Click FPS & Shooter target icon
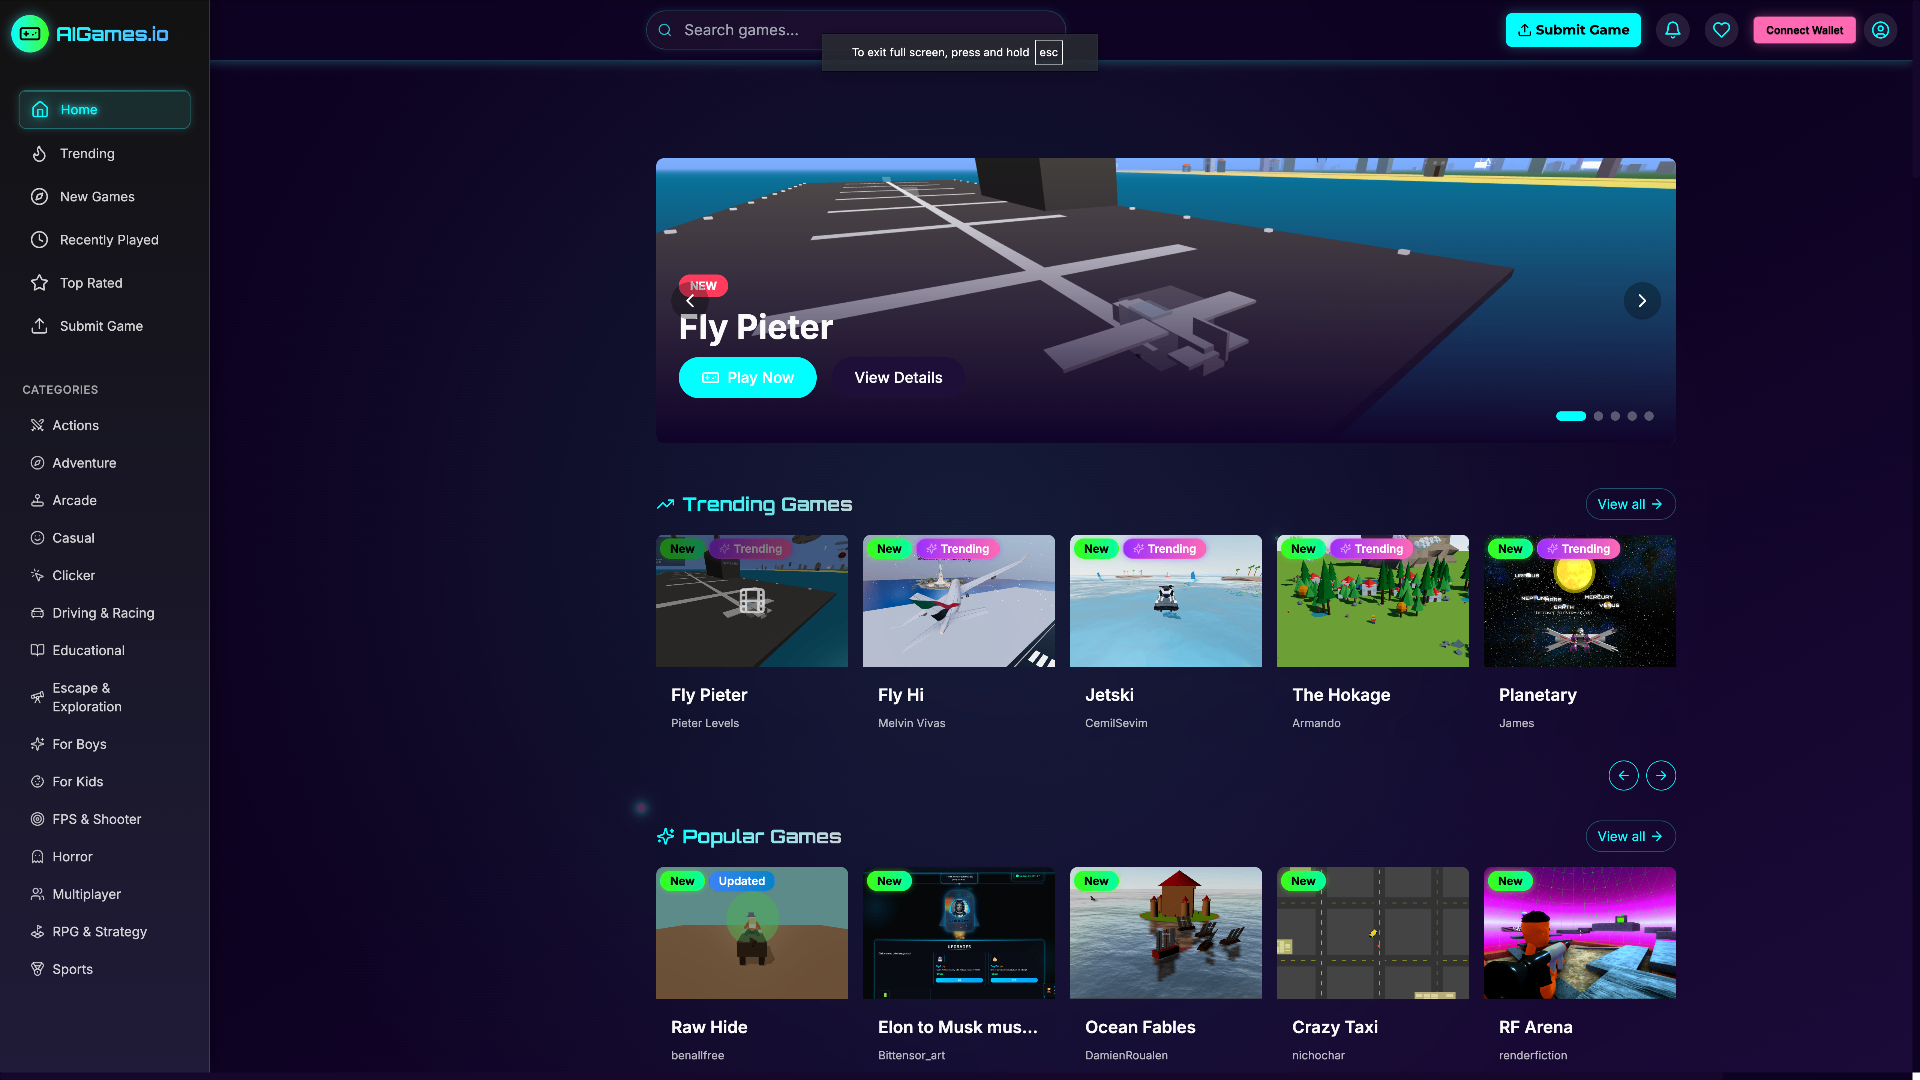The height and width of the screenshot is (1080, 1920). [x=37, y=819]
